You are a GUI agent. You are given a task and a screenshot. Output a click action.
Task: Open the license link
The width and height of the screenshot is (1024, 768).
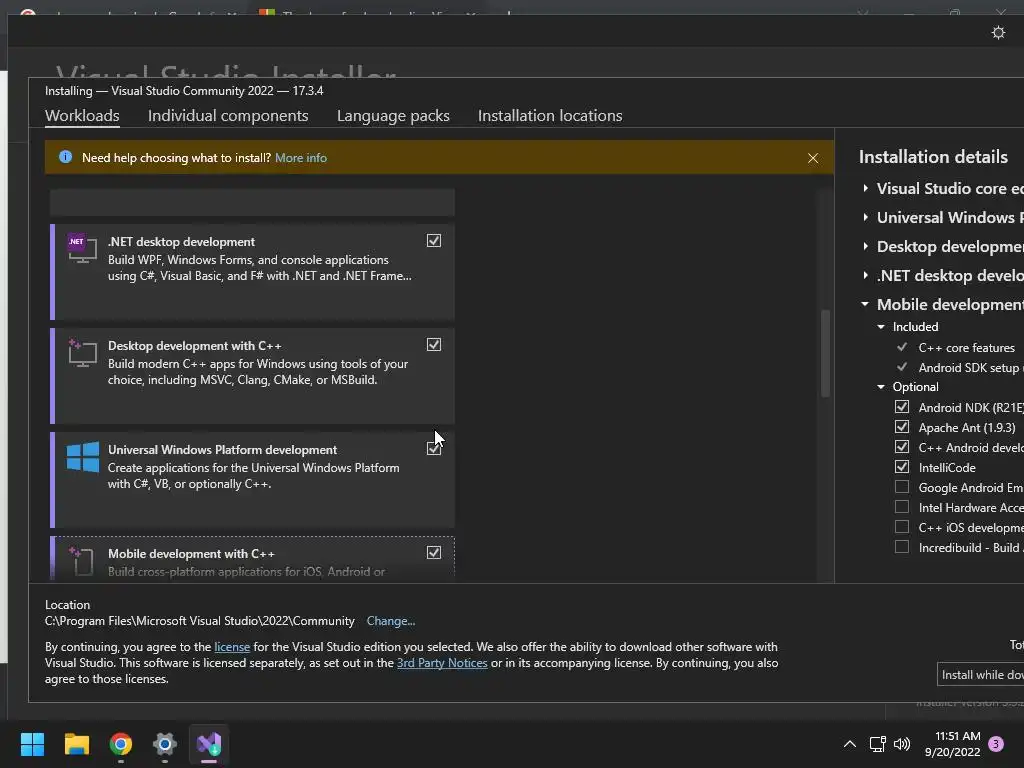[x=232, y=647]
